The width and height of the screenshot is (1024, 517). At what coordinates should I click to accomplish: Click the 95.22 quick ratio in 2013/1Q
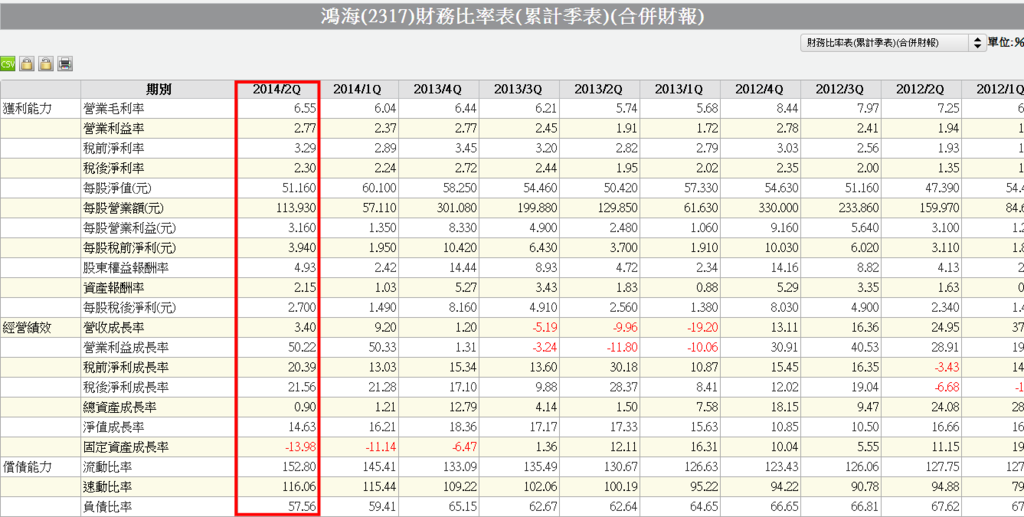[704, 487]
